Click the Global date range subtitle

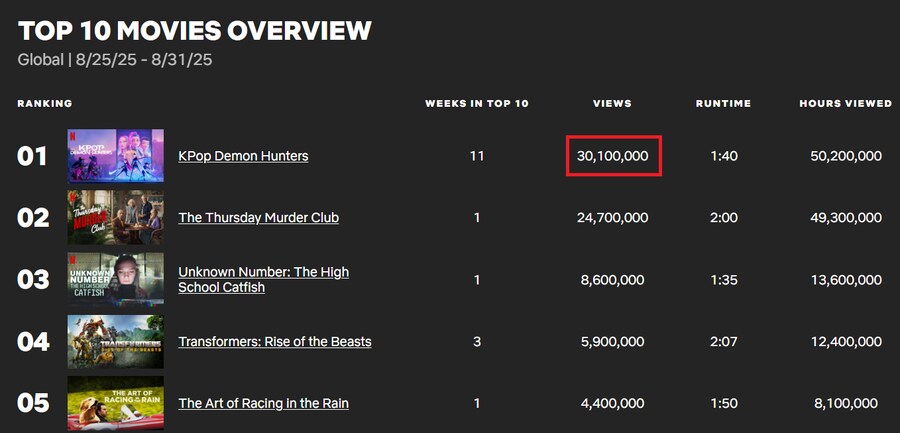pyautogui.click(x=115, y=60)
